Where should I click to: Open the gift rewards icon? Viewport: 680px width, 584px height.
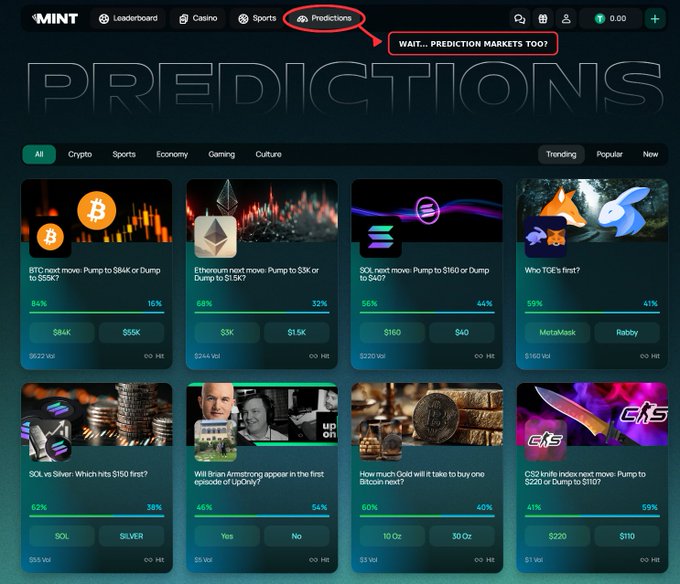[543, 19]
